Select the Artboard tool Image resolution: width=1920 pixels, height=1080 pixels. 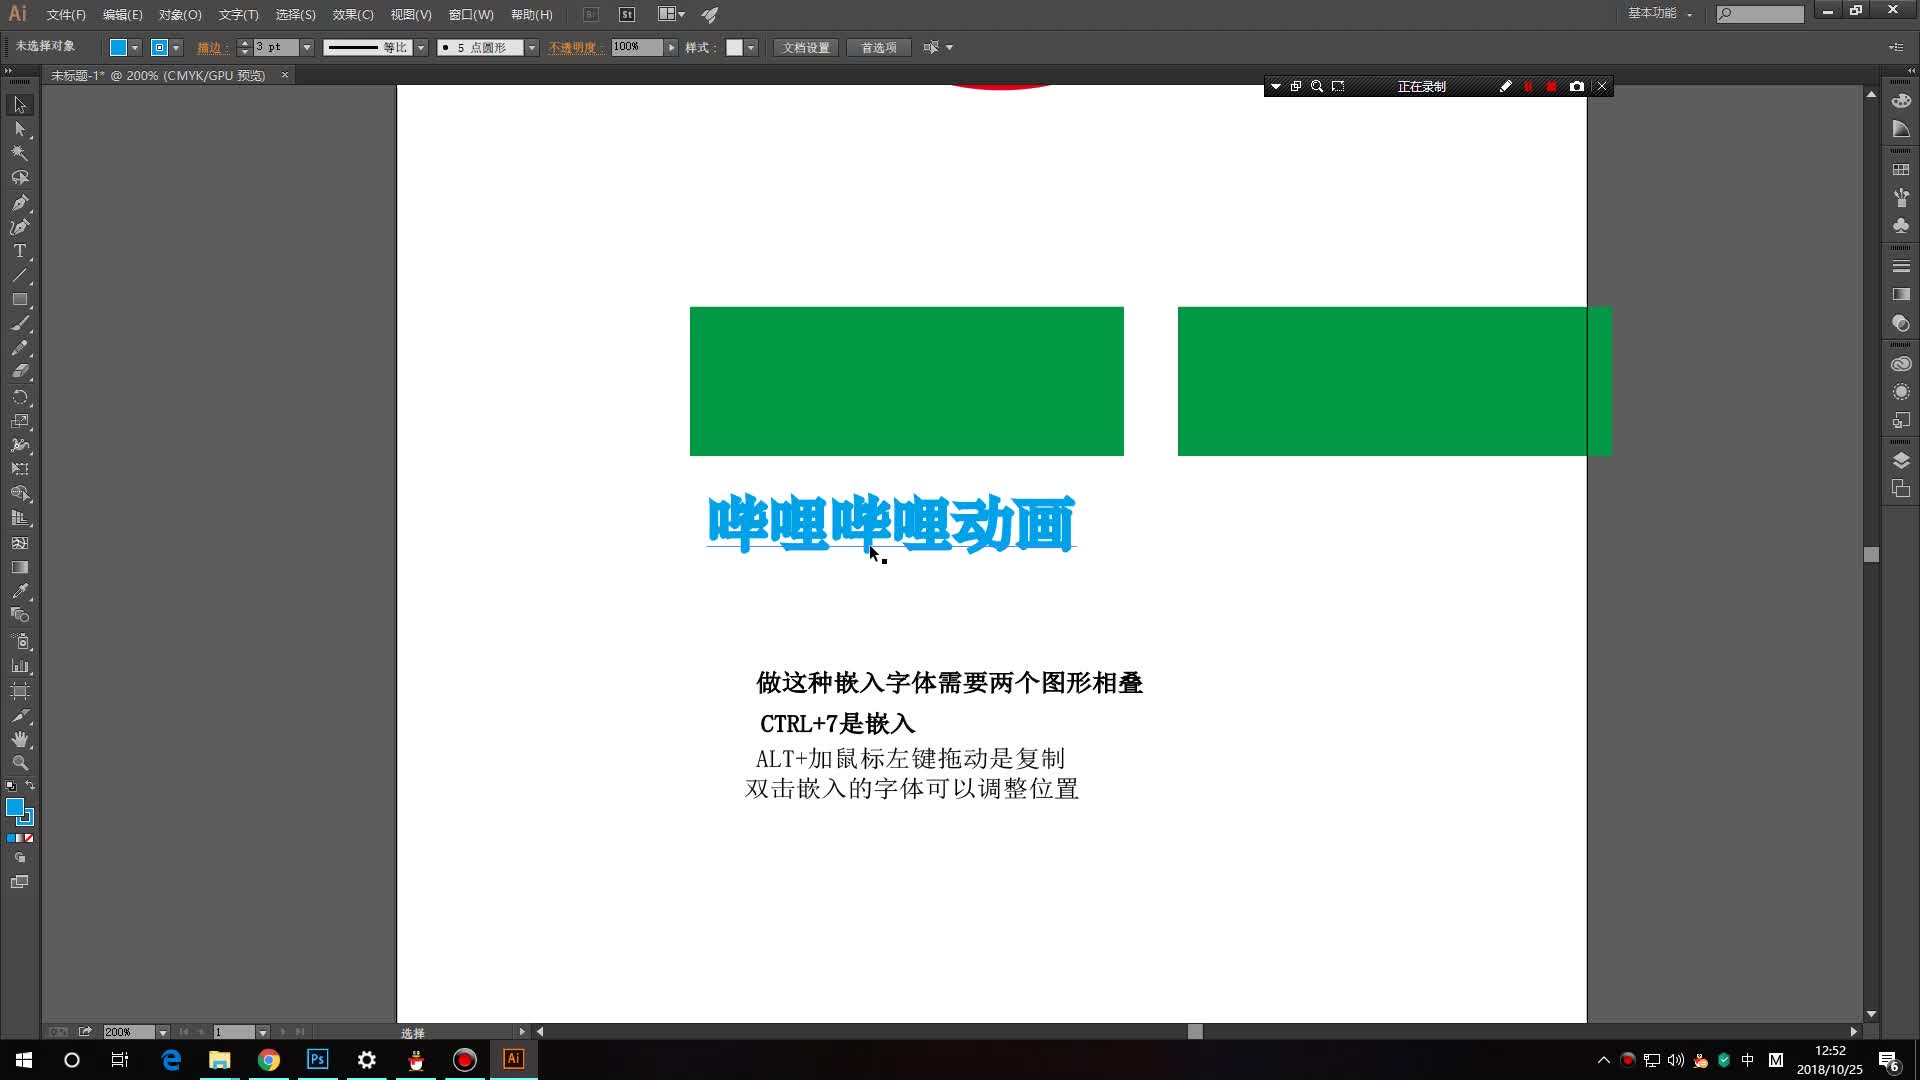pos(20,690)
